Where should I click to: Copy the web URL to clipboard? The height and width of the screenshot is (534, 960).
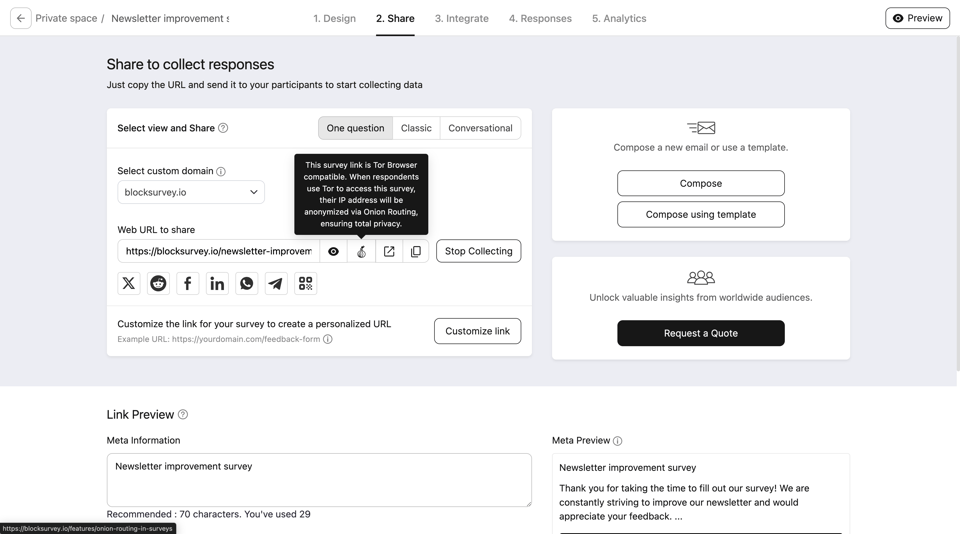pos(416,252)
